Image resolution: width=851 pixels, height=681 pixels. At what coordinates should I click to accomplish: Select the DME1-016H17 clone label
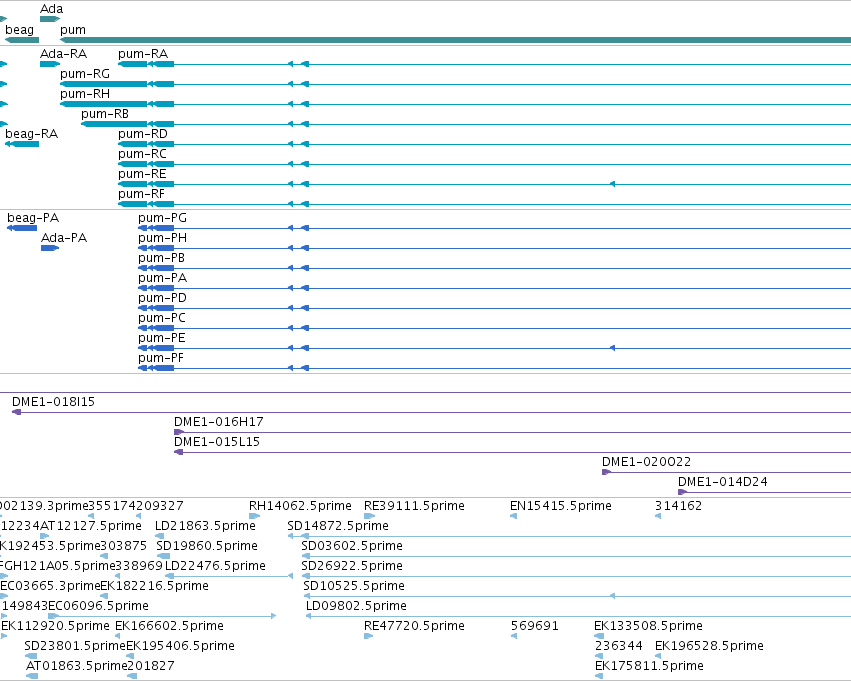tap(219, 422)
